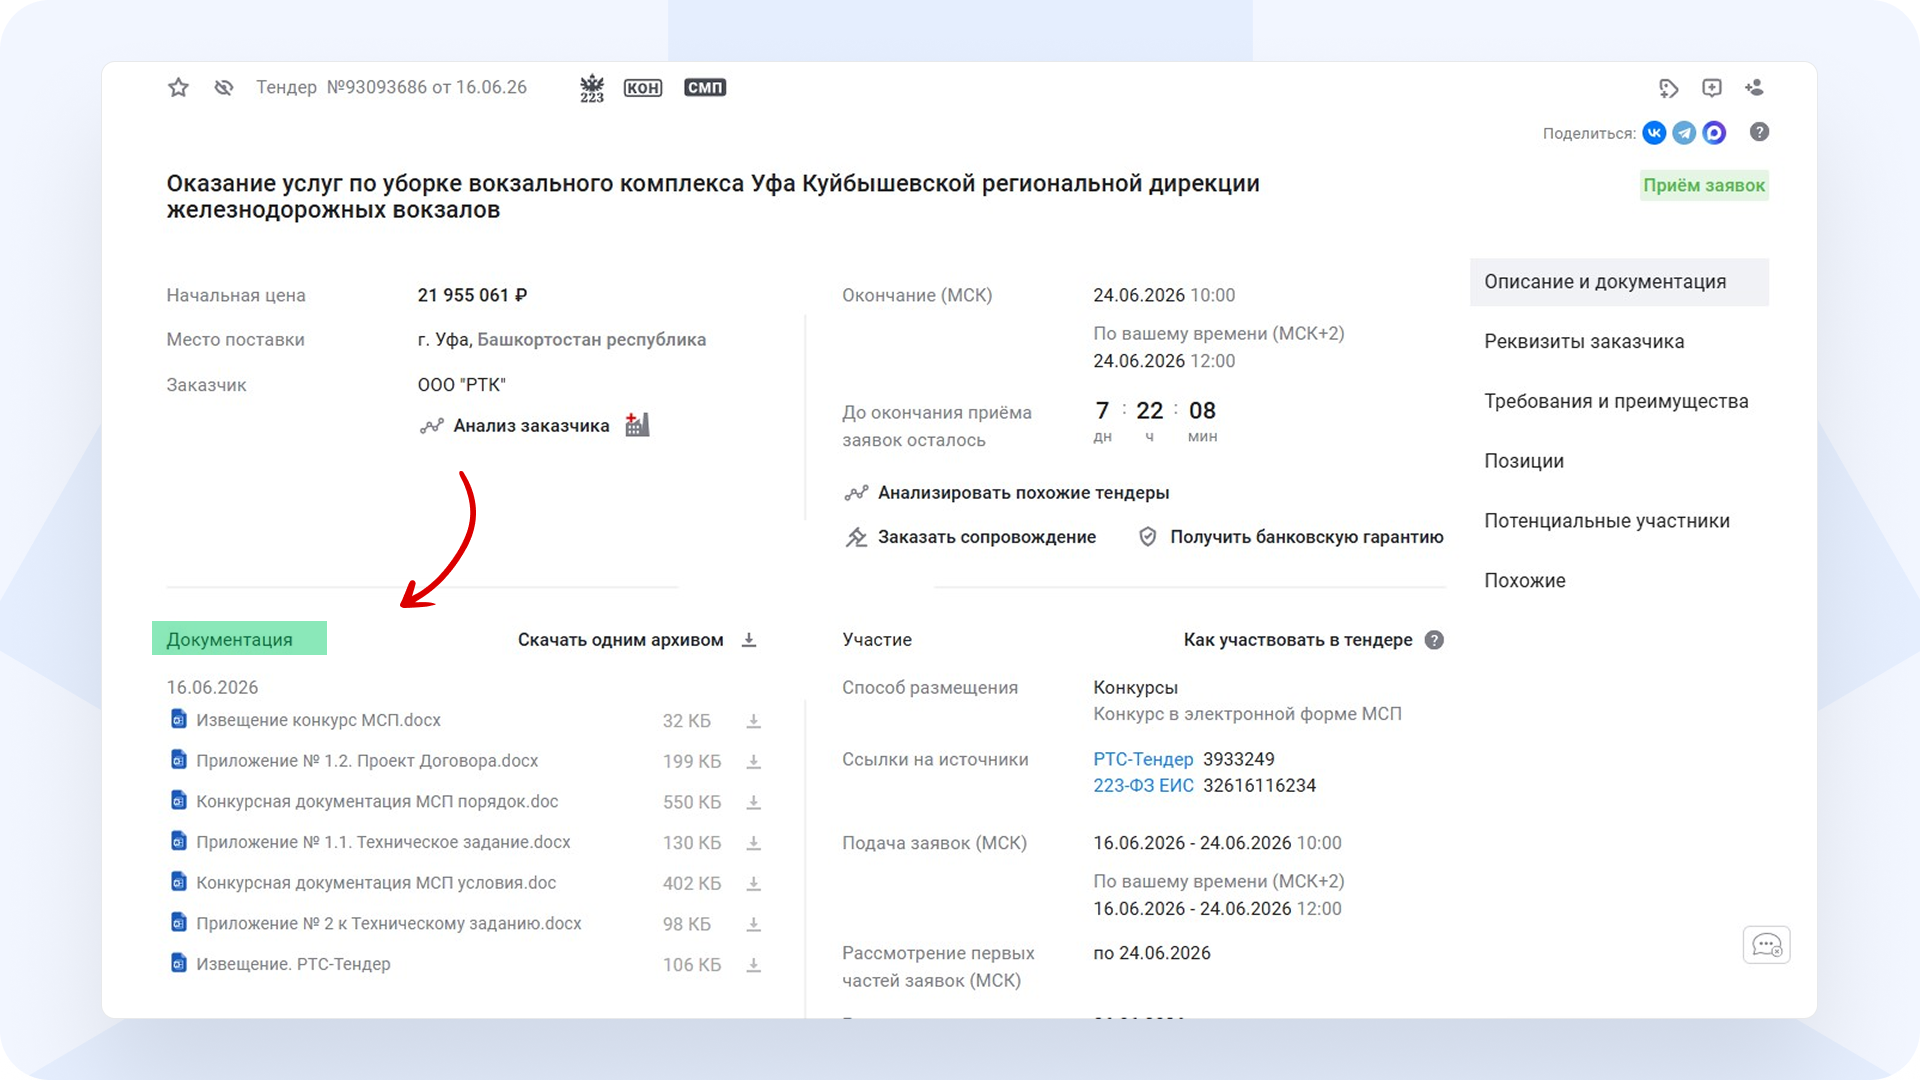Click document icon of Извещение конкурс МСП.docx

[178, 720]
